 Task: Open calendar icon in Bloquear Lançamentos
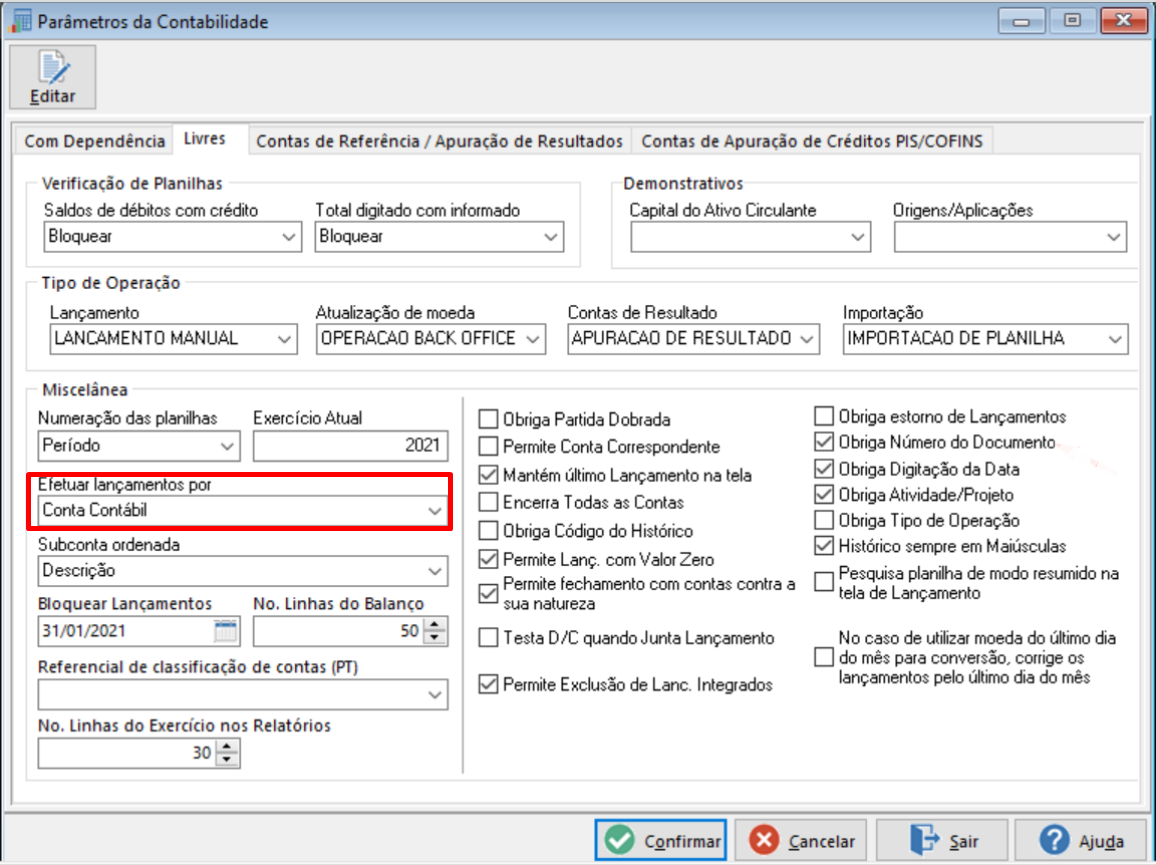coord(225,631)
